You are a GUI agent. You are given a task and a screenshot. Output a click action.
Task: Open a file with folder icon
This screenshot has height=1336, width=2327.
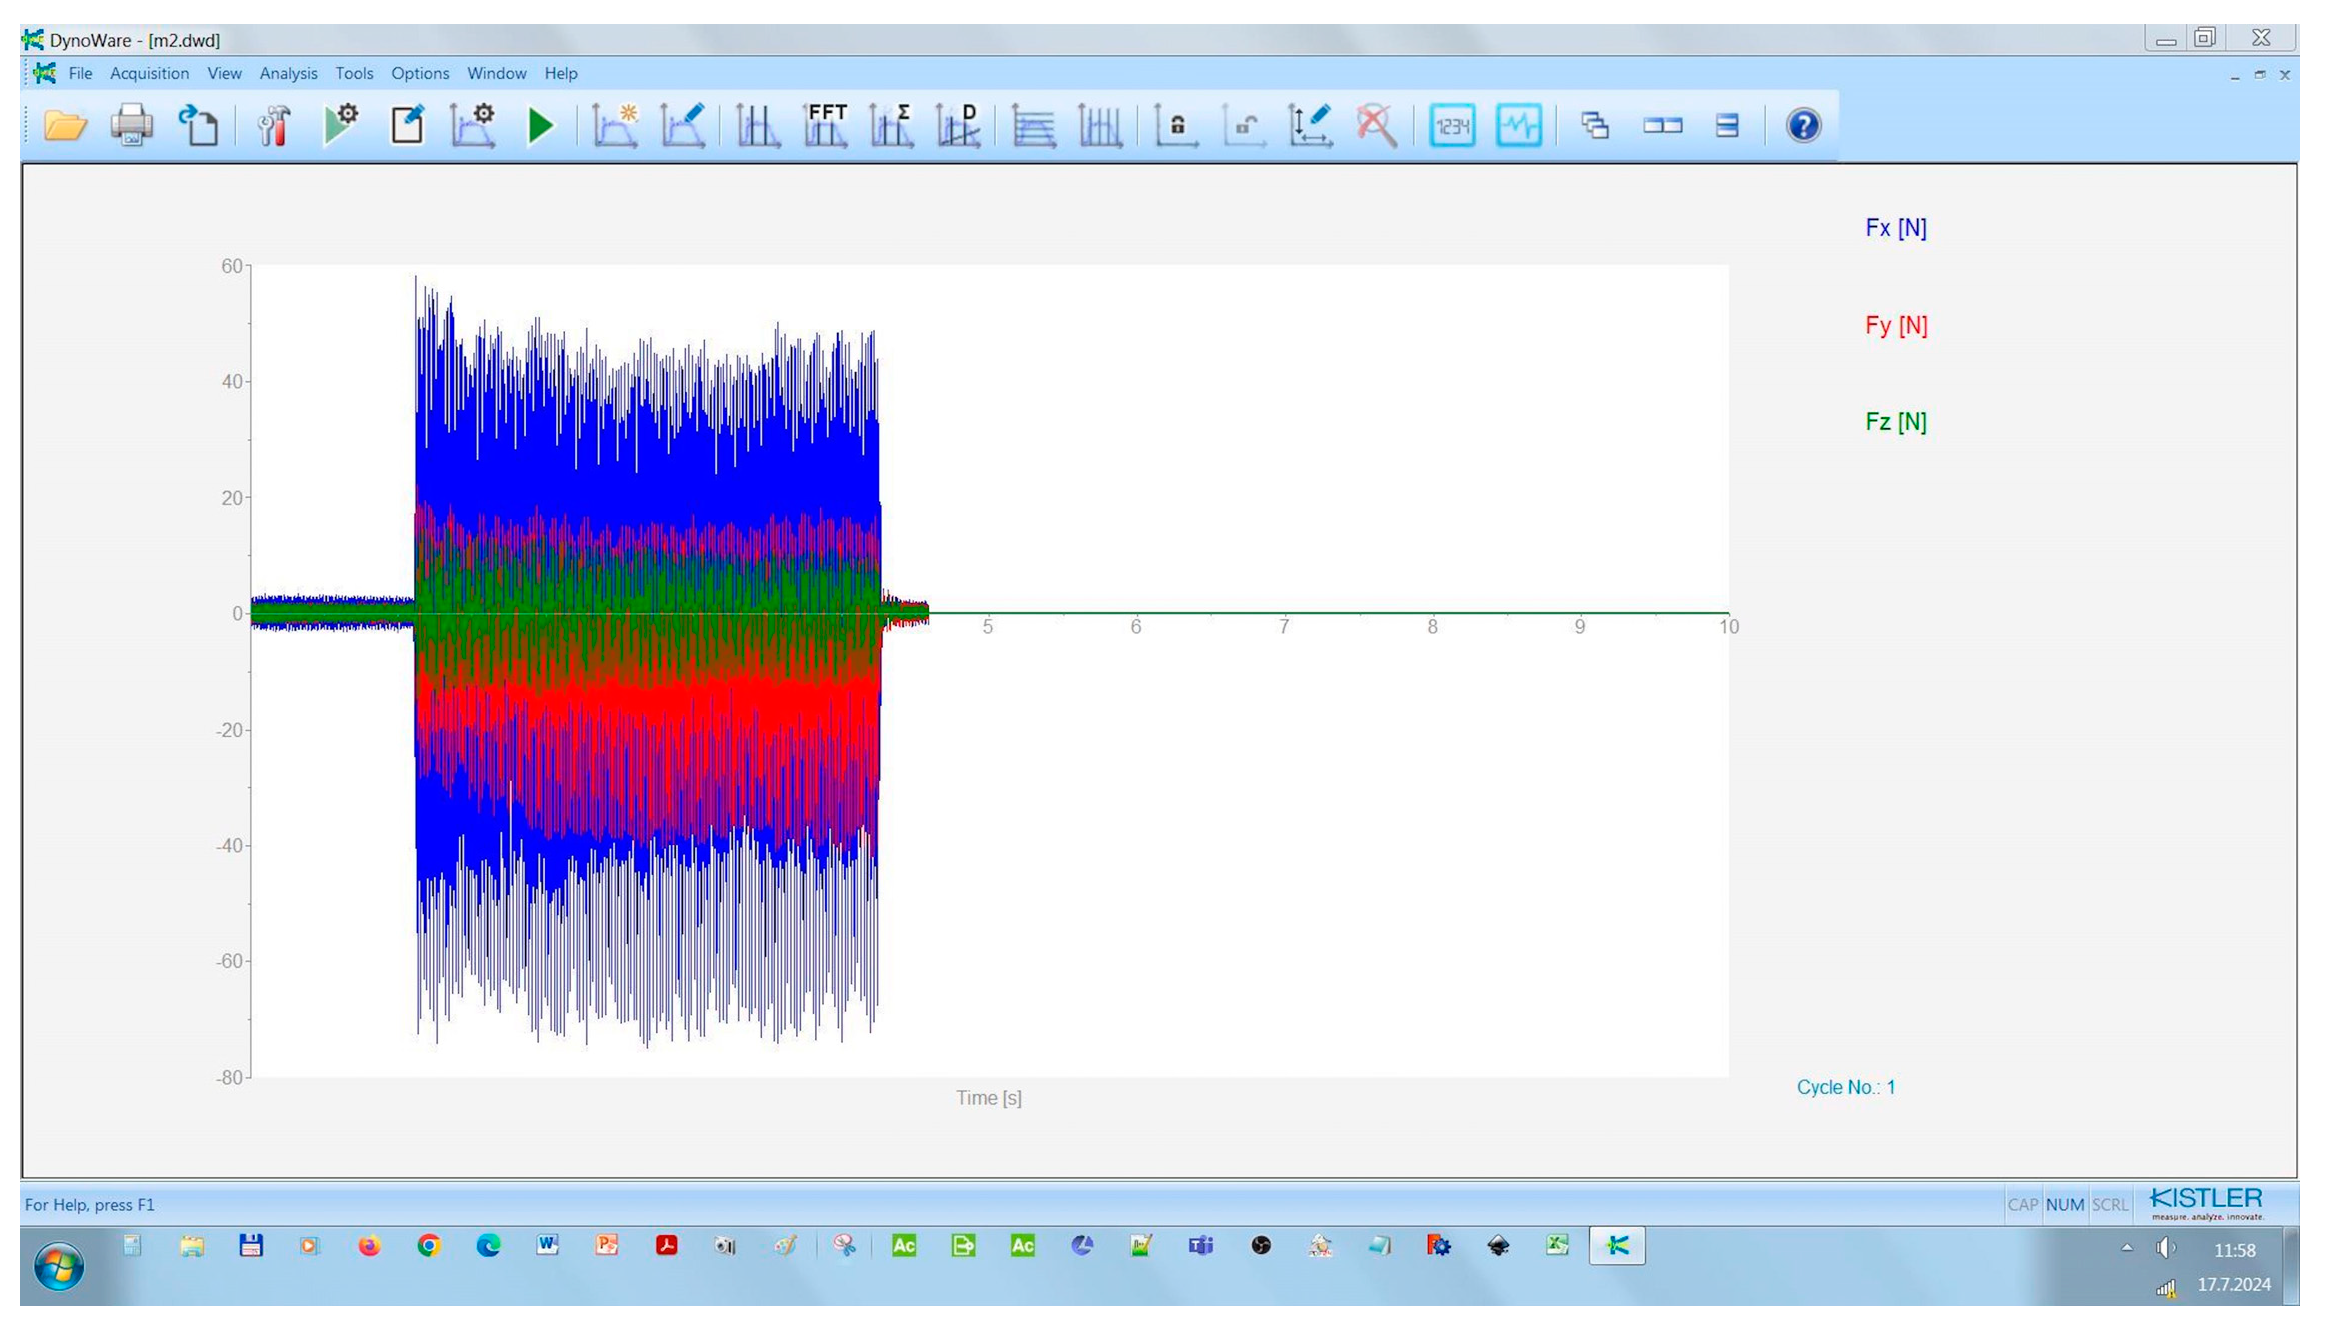click(x=65, y=126)
